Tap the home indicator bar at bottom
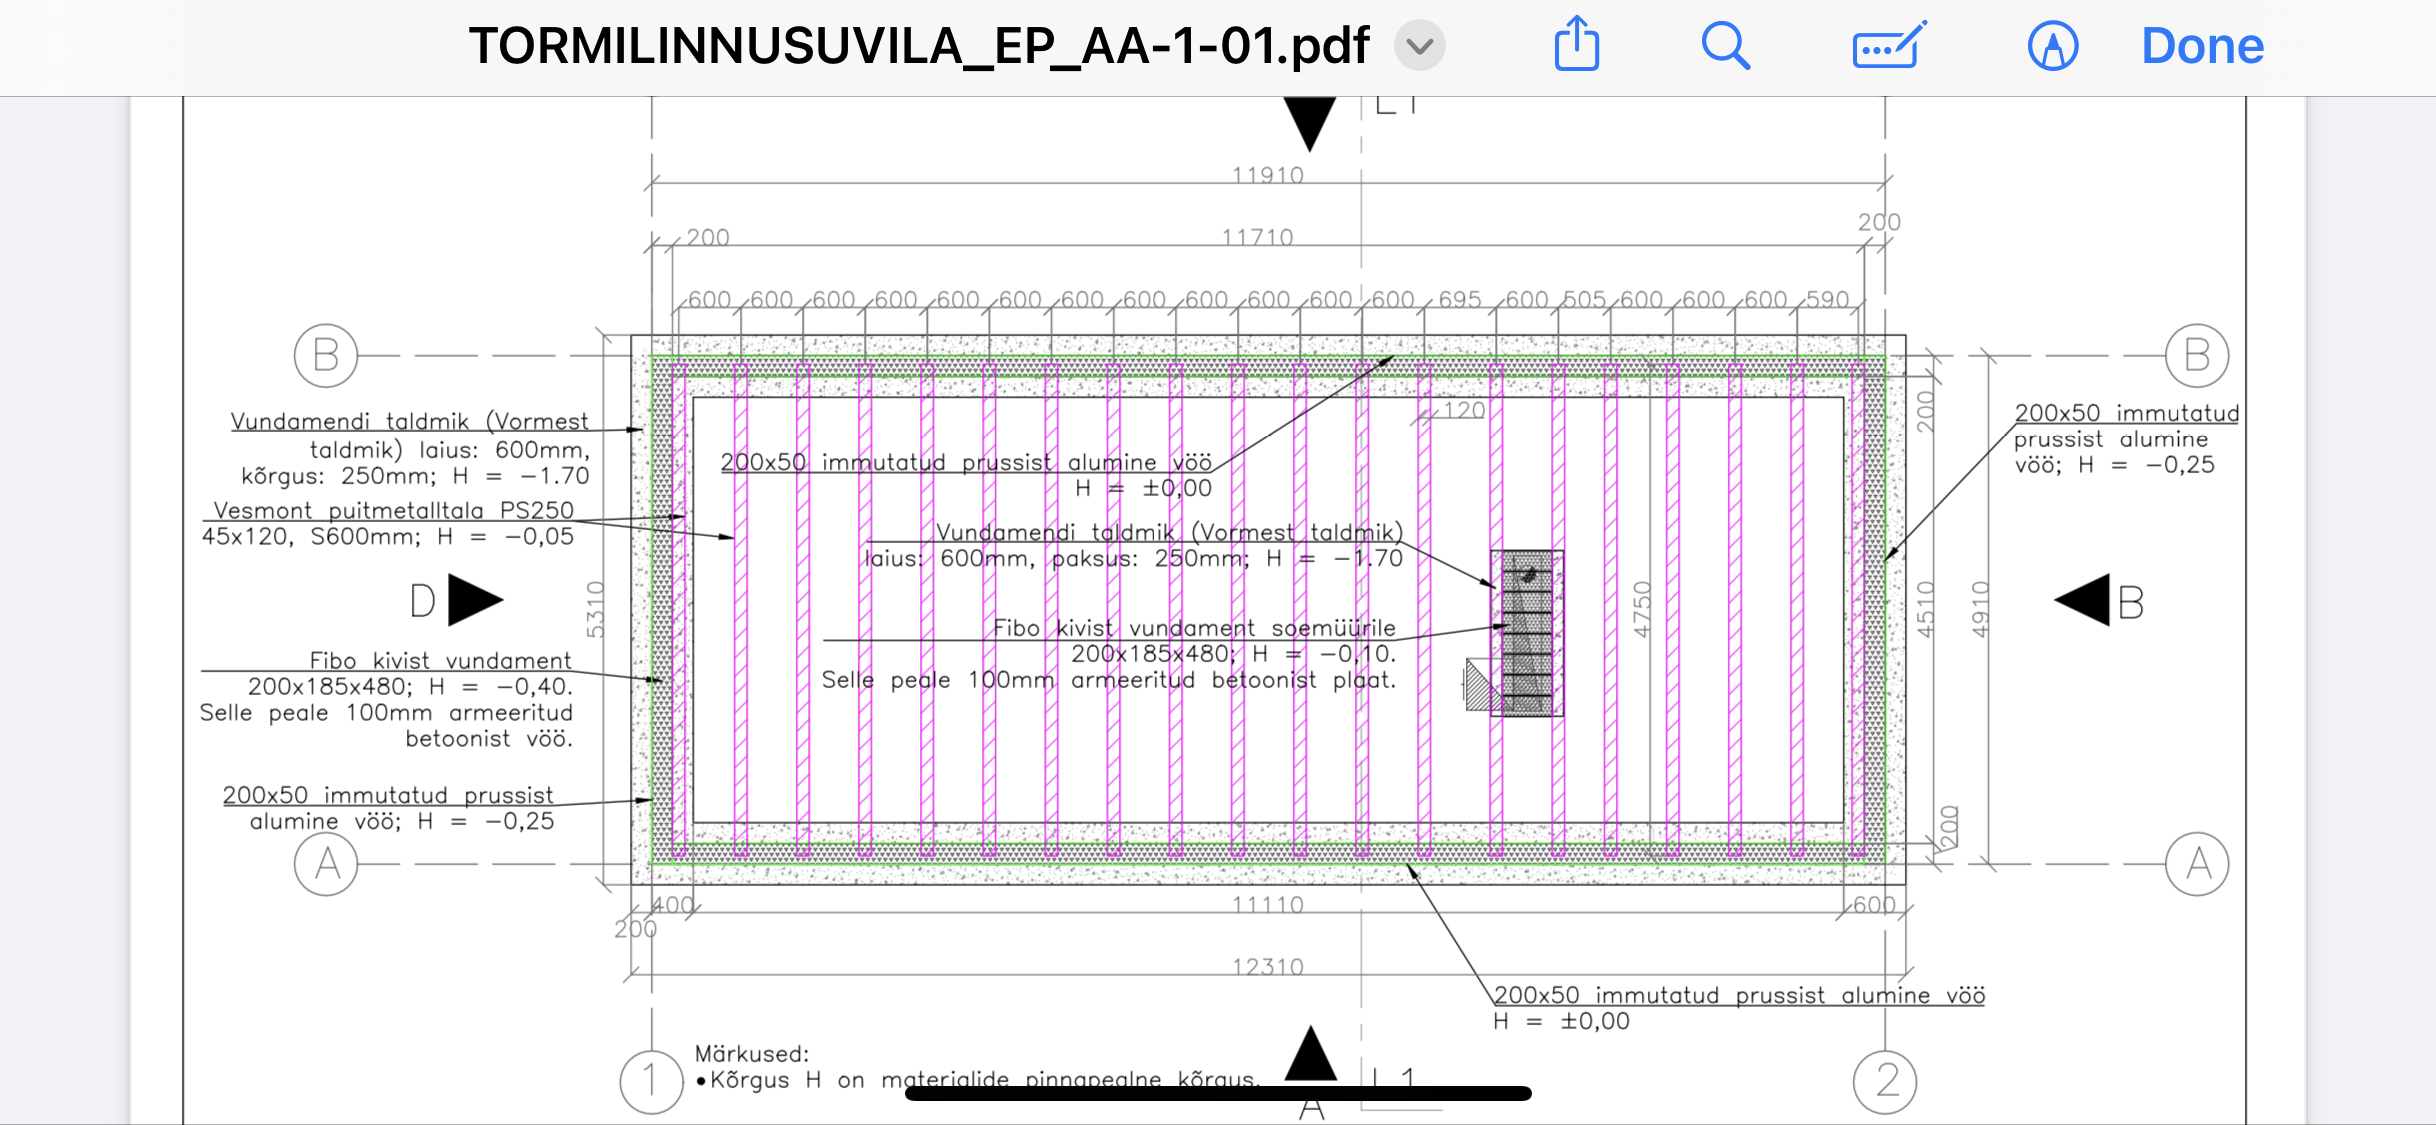The image size is (2436, 1125). pos(1217,1094)
